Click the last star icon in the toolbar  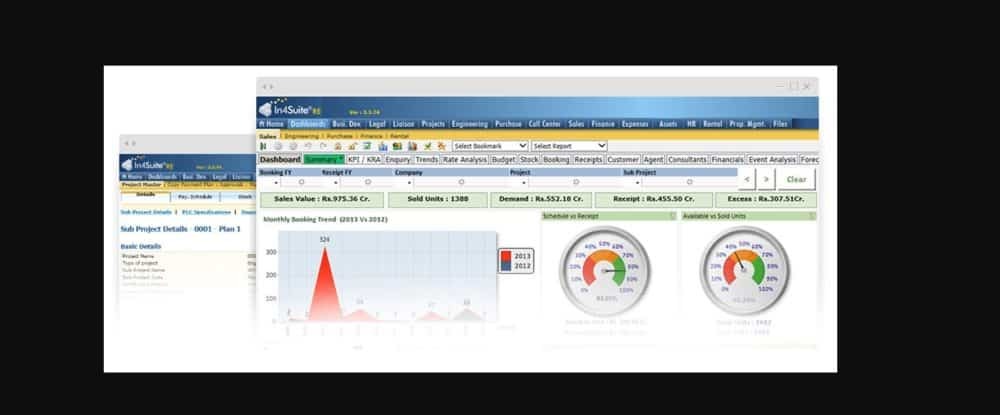pyautogui.click(x=441, y=146)
